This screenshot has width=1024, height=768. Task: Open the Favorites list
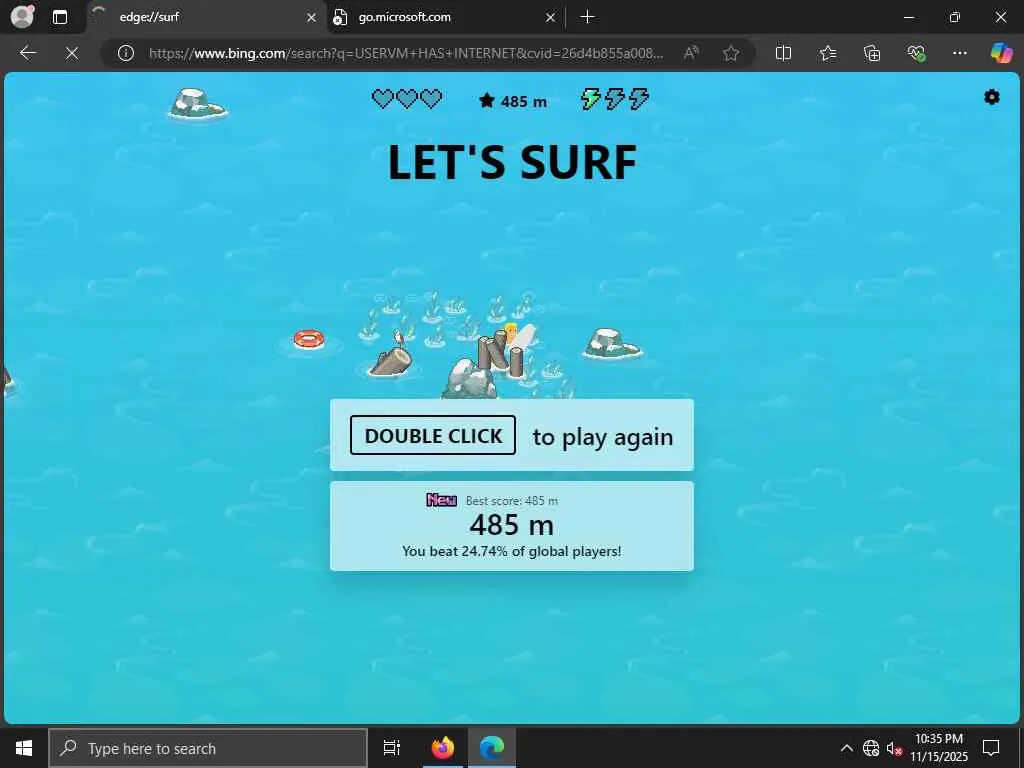point(827,53)
